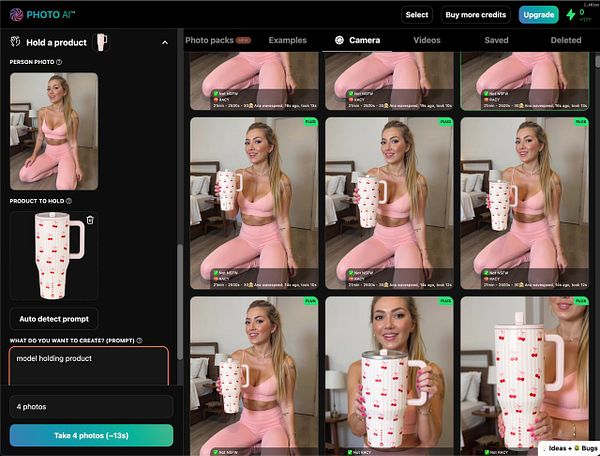Click Not NSFW checkmark on third middle-row photo
The height and width of the screenshot is (456, 600).
click(x=486, y=272)
